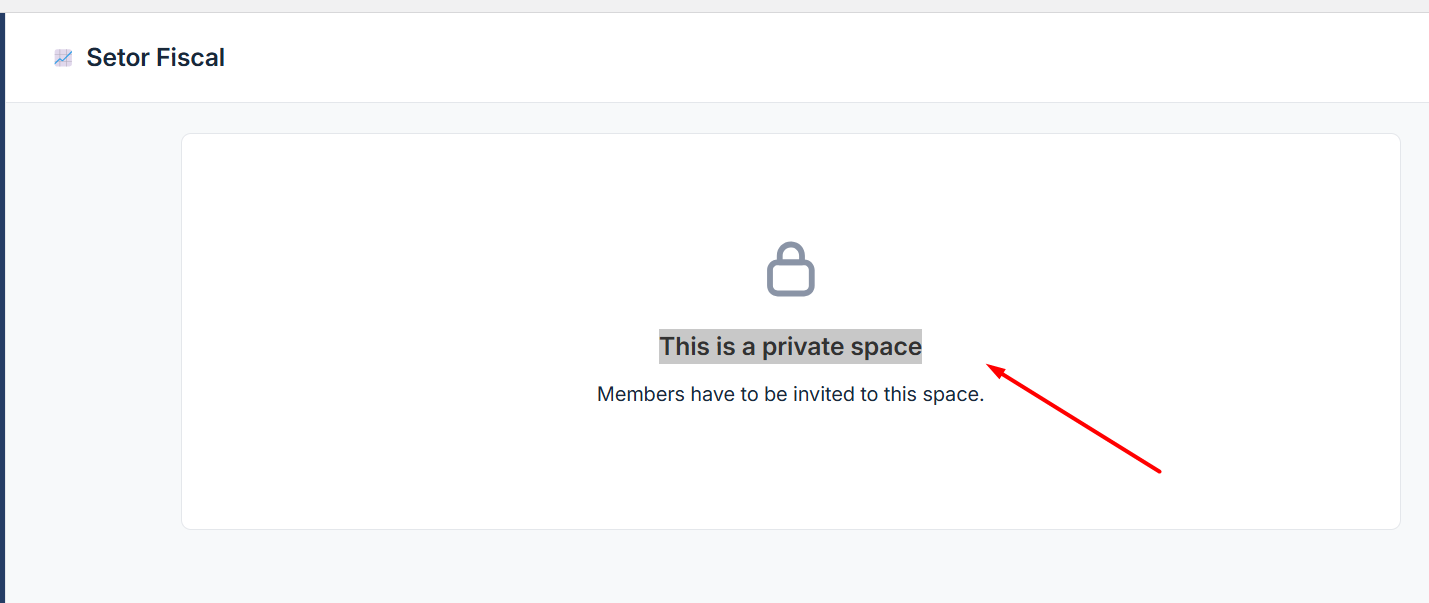Viewport: 1429px width, 603px height.
Task: Click the red arrow's pointed head
Action: (994, 370)
